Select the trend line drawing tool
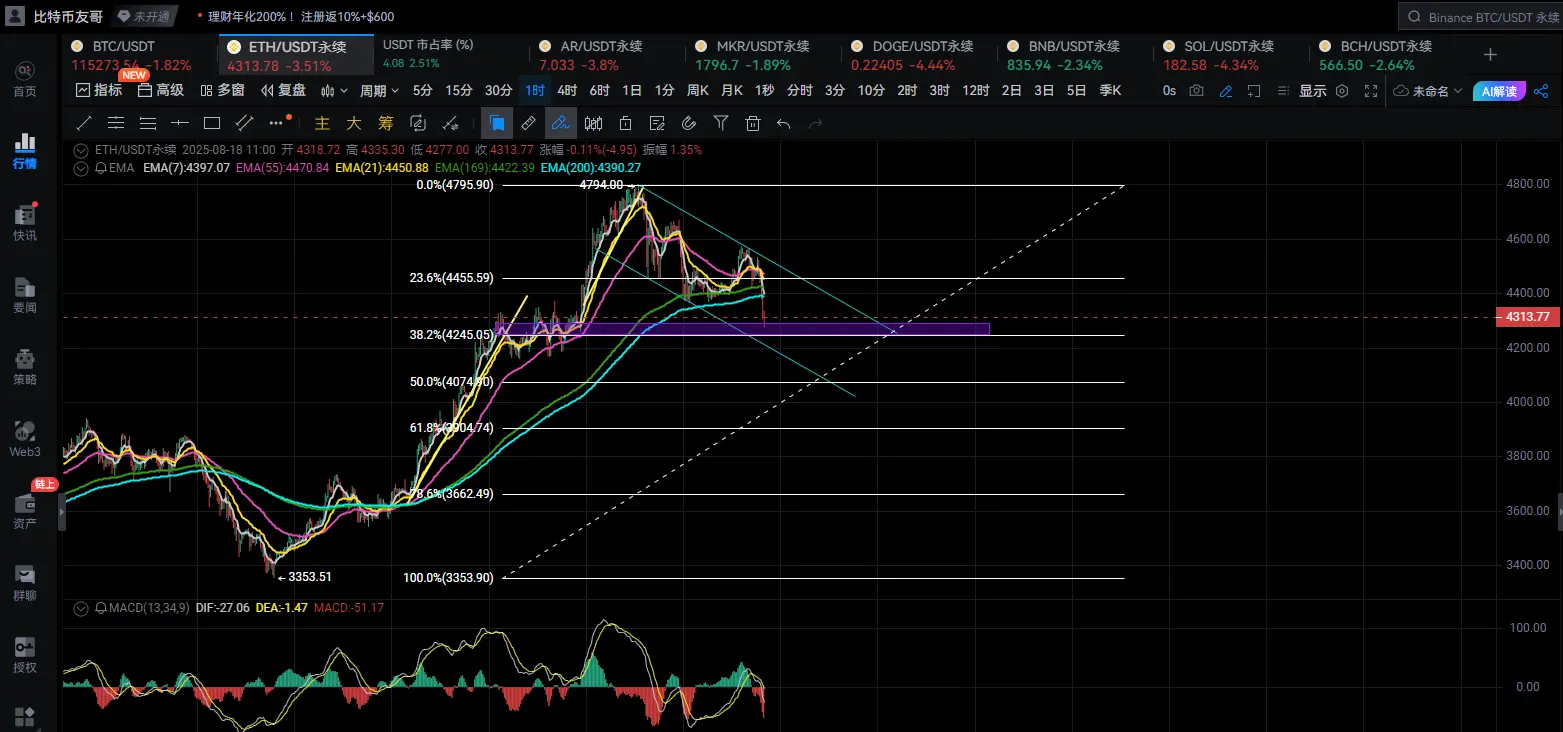The height and width of the screenshot is (732, 1563). point(84,123)
